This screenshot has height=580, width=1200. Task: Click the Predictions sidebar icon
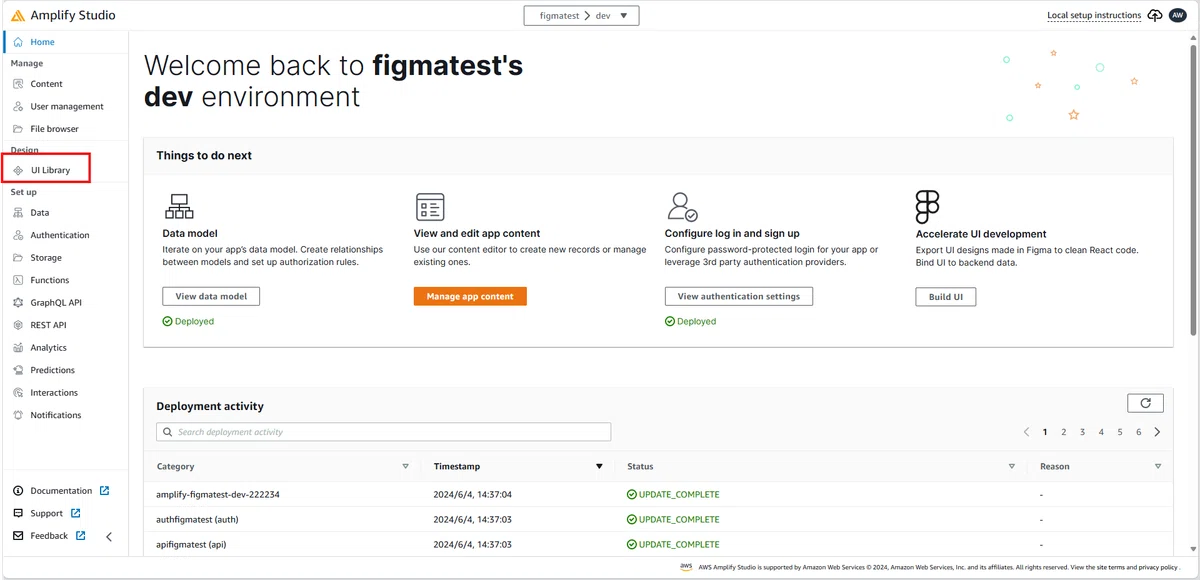[18, 370]
